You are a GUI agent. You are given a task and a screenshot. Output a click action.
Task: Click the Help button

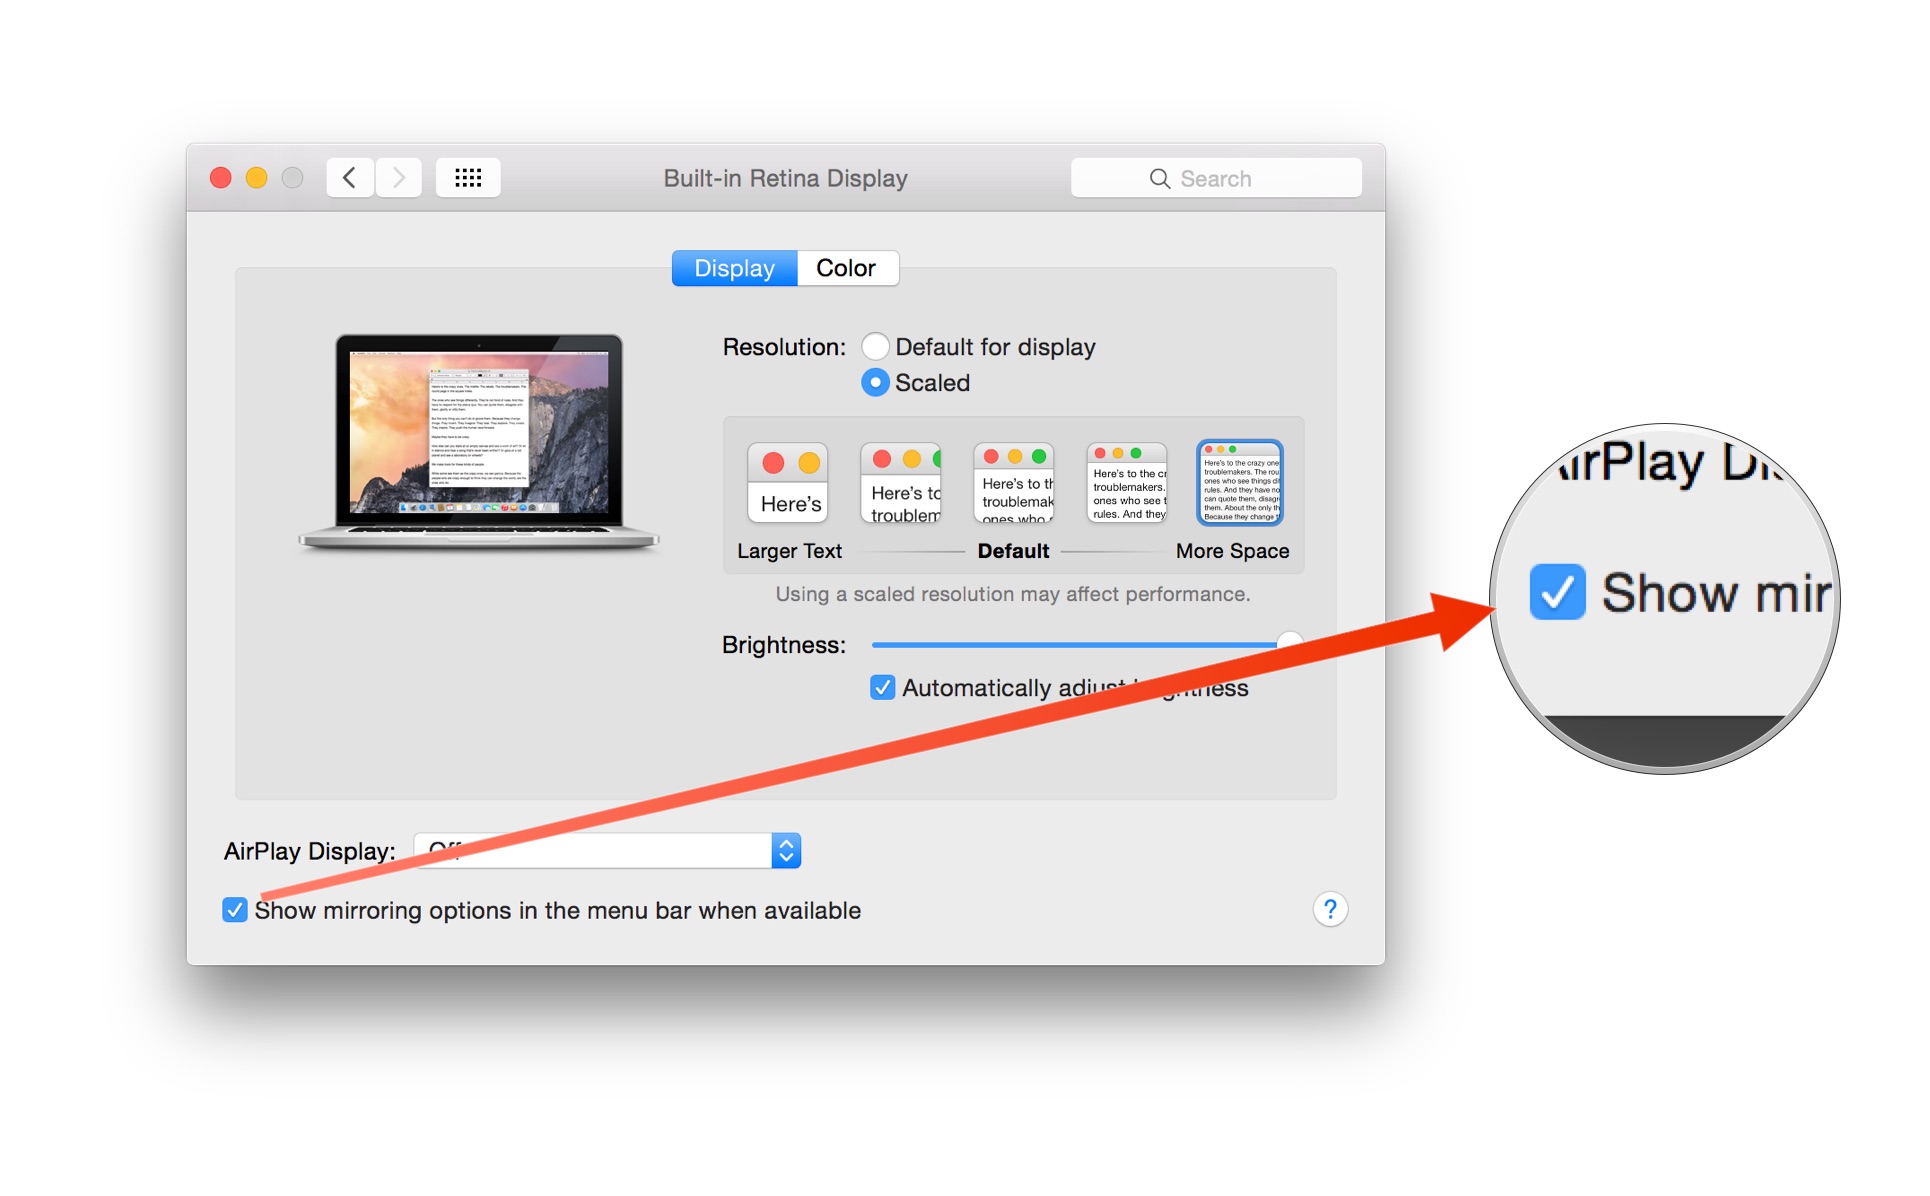[x=1330, y=908]
